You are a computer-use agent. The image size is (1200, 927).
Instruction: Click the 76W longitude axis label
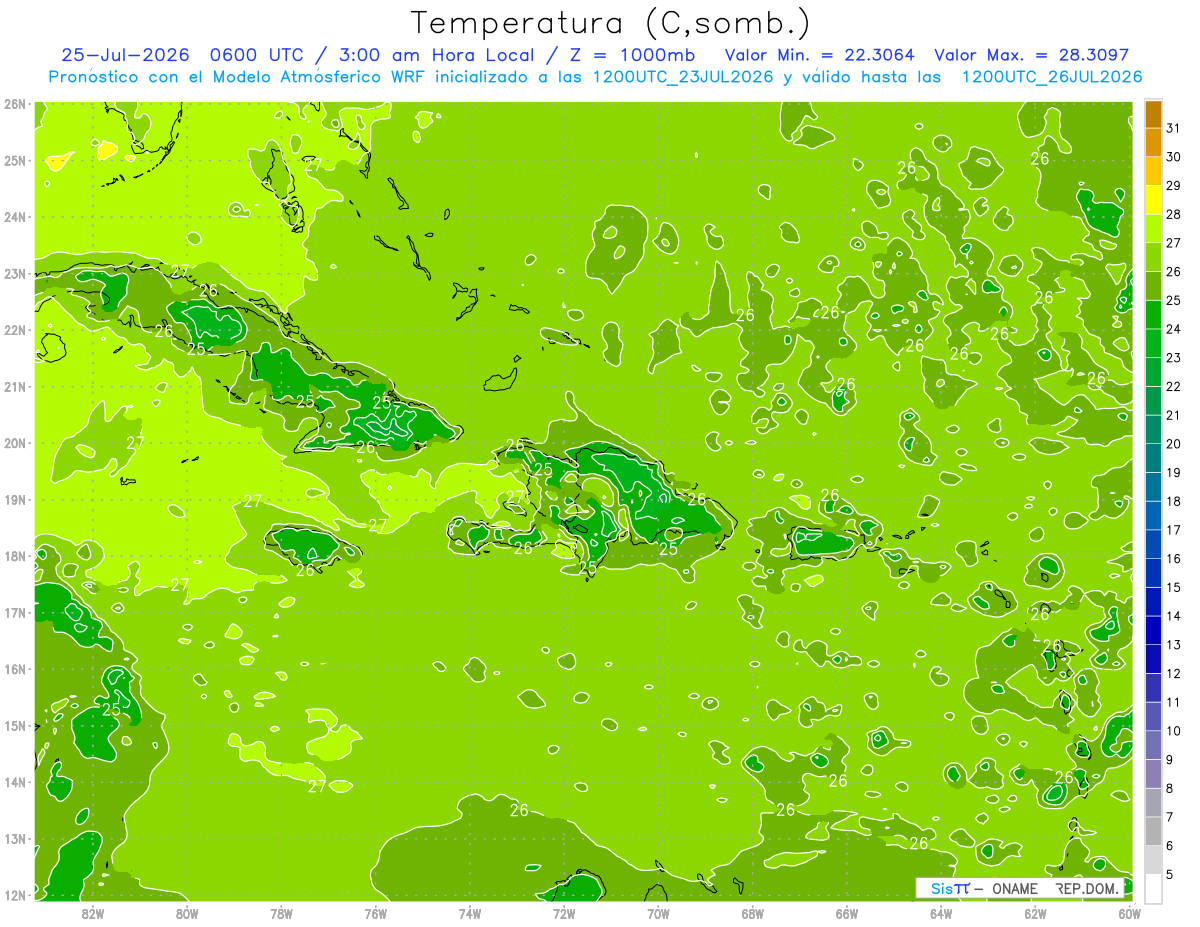[x=376, y=913]
